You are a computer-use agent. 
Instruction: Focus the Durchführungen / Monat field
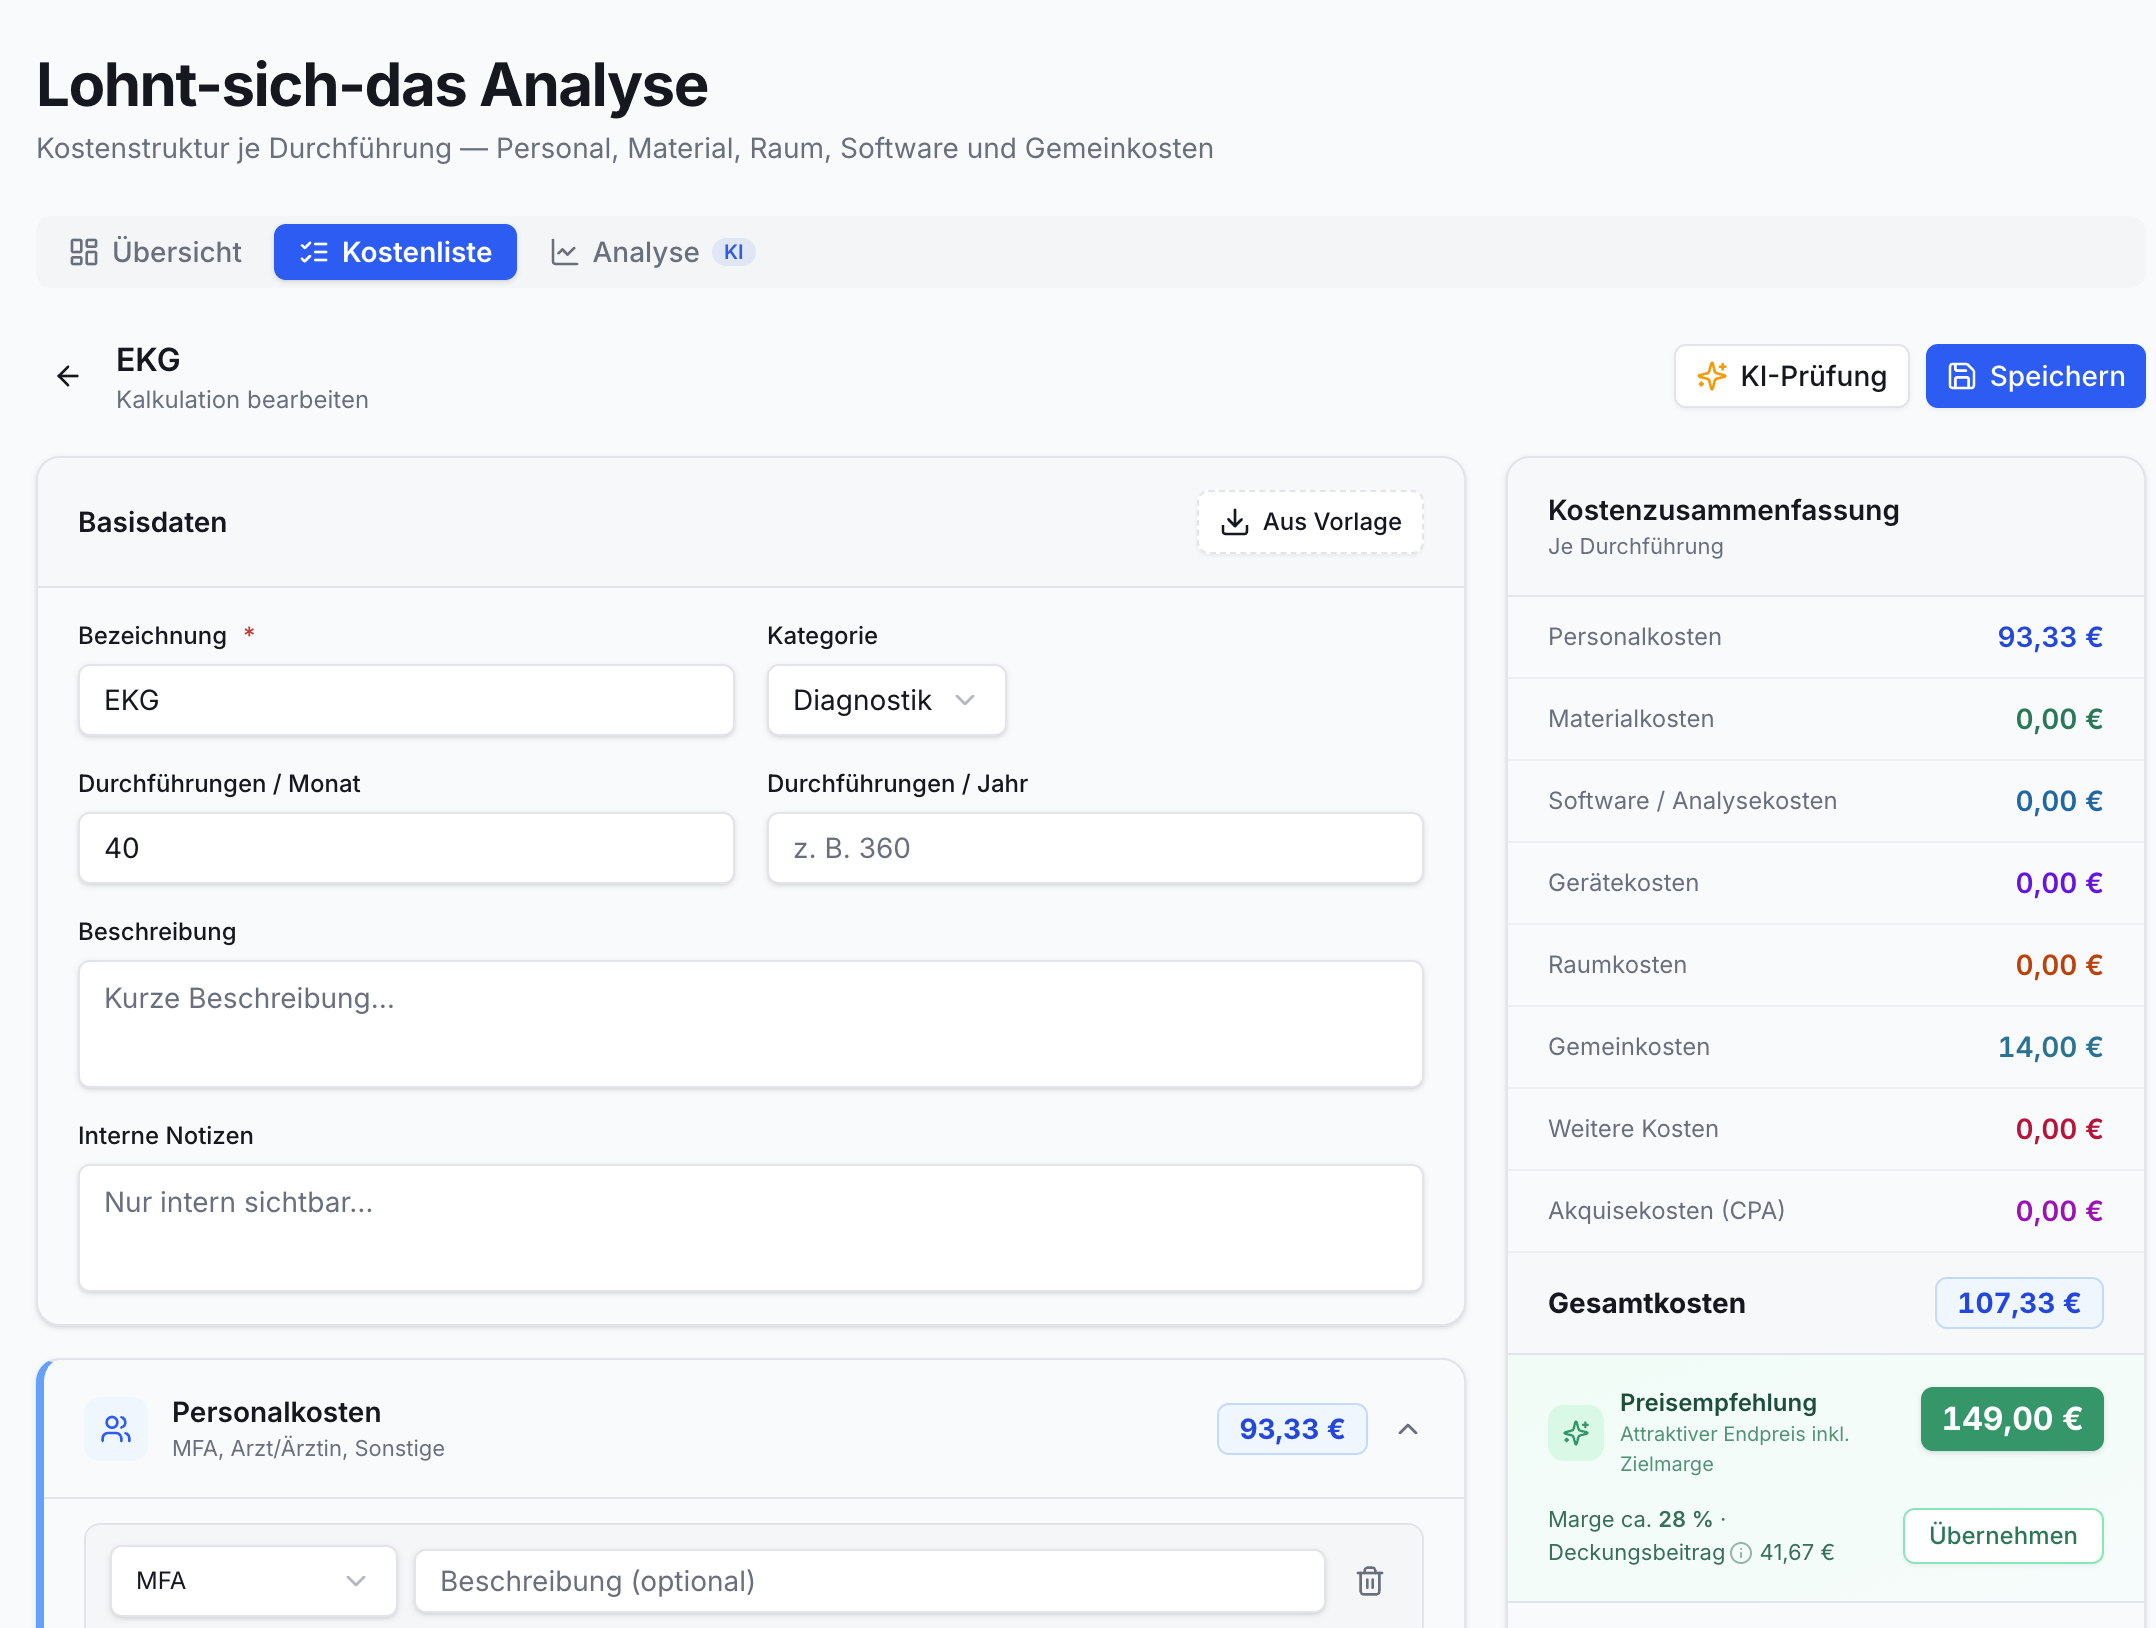pos(406,848)
